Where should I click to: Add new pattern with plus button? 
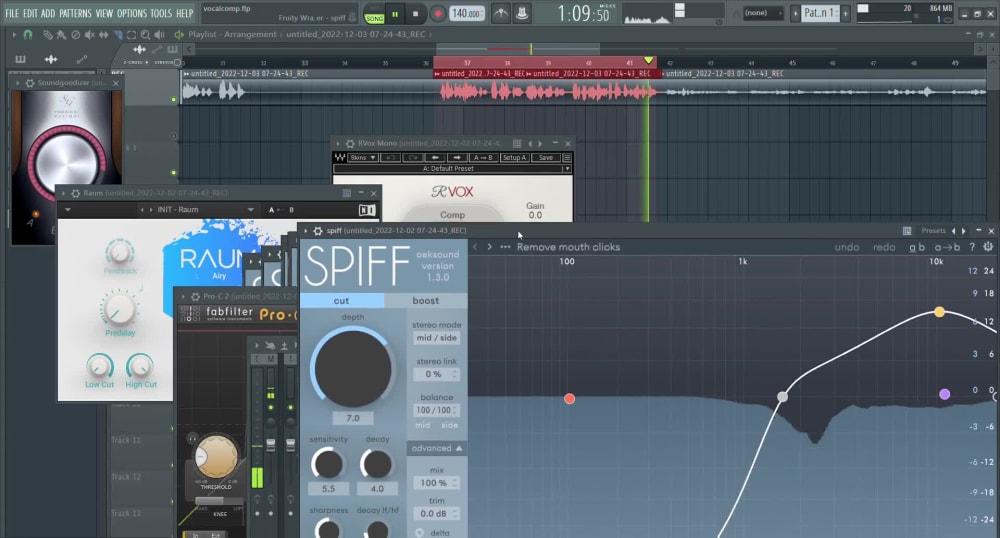coord(846,13)
